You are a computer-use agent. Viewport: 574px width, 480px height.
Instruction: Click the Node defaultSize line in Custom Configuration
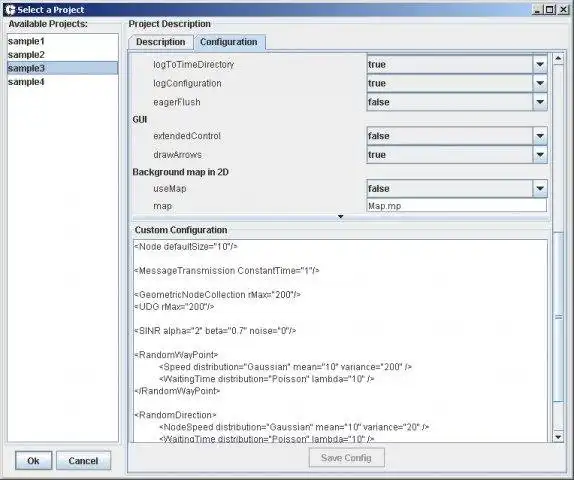tap(186, 247)
